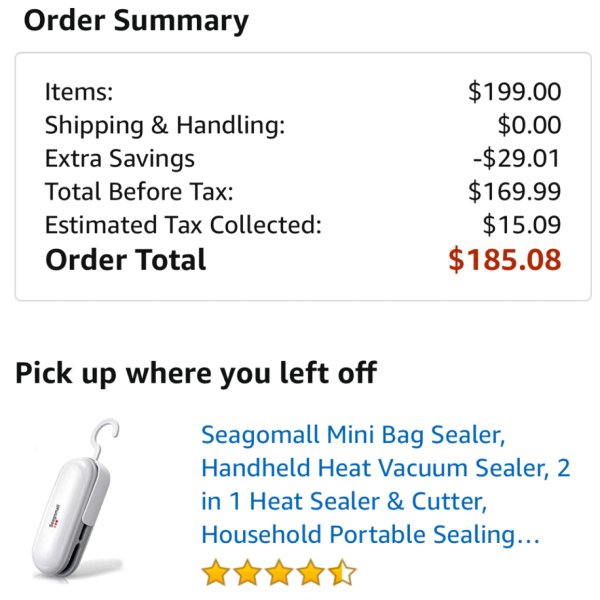Screen dimensions: 600x600
Task: Select the $15.09 estimated tax amount
Action: click(522, 225)
